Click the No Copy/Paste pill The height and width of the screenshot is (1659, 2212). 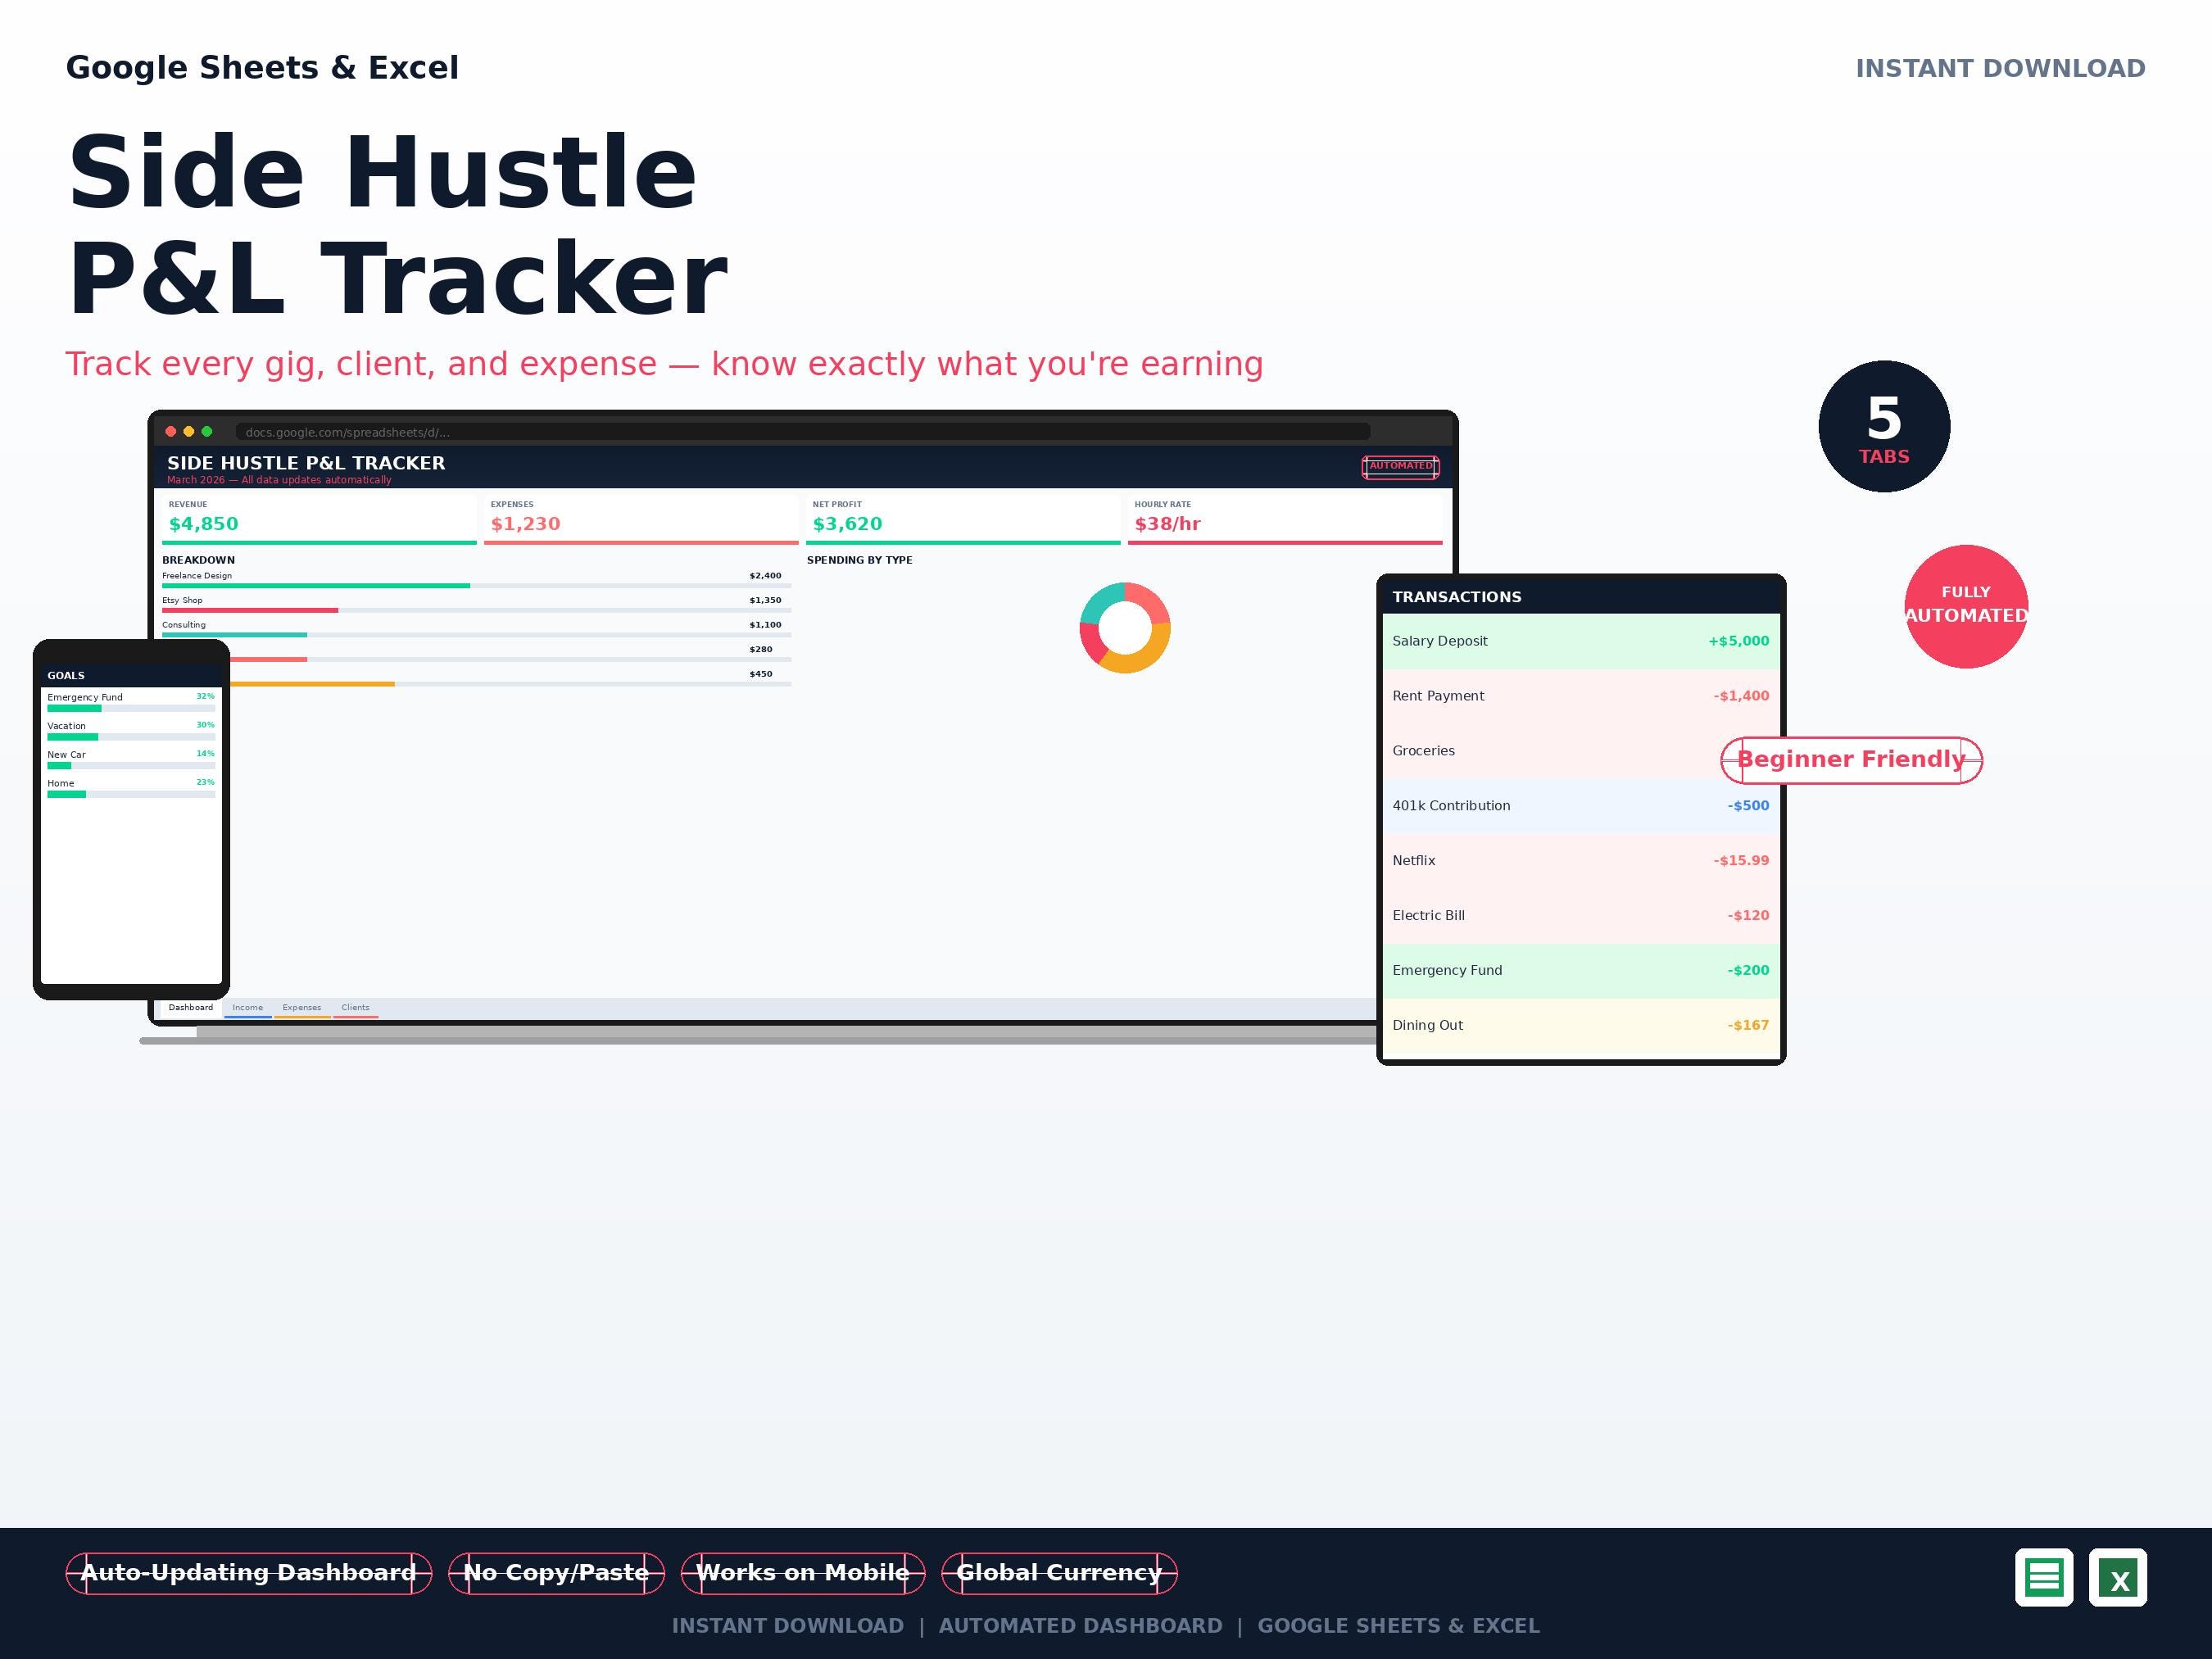click(556, 1573)
